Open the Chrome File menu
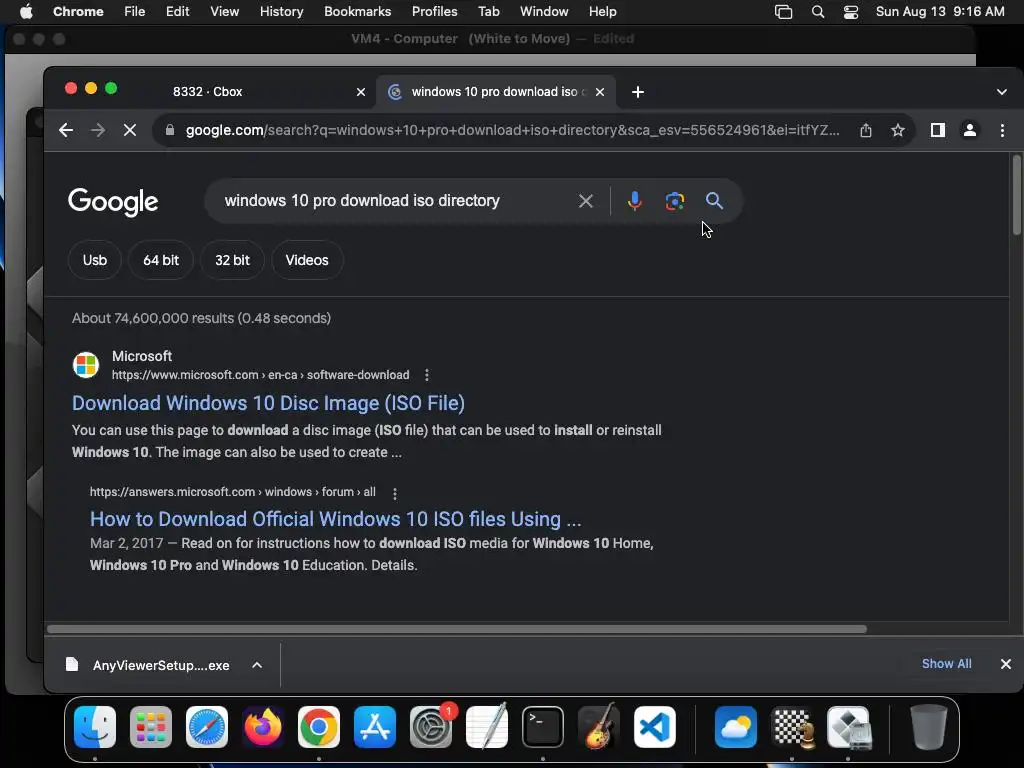 (x=135, y=12)
